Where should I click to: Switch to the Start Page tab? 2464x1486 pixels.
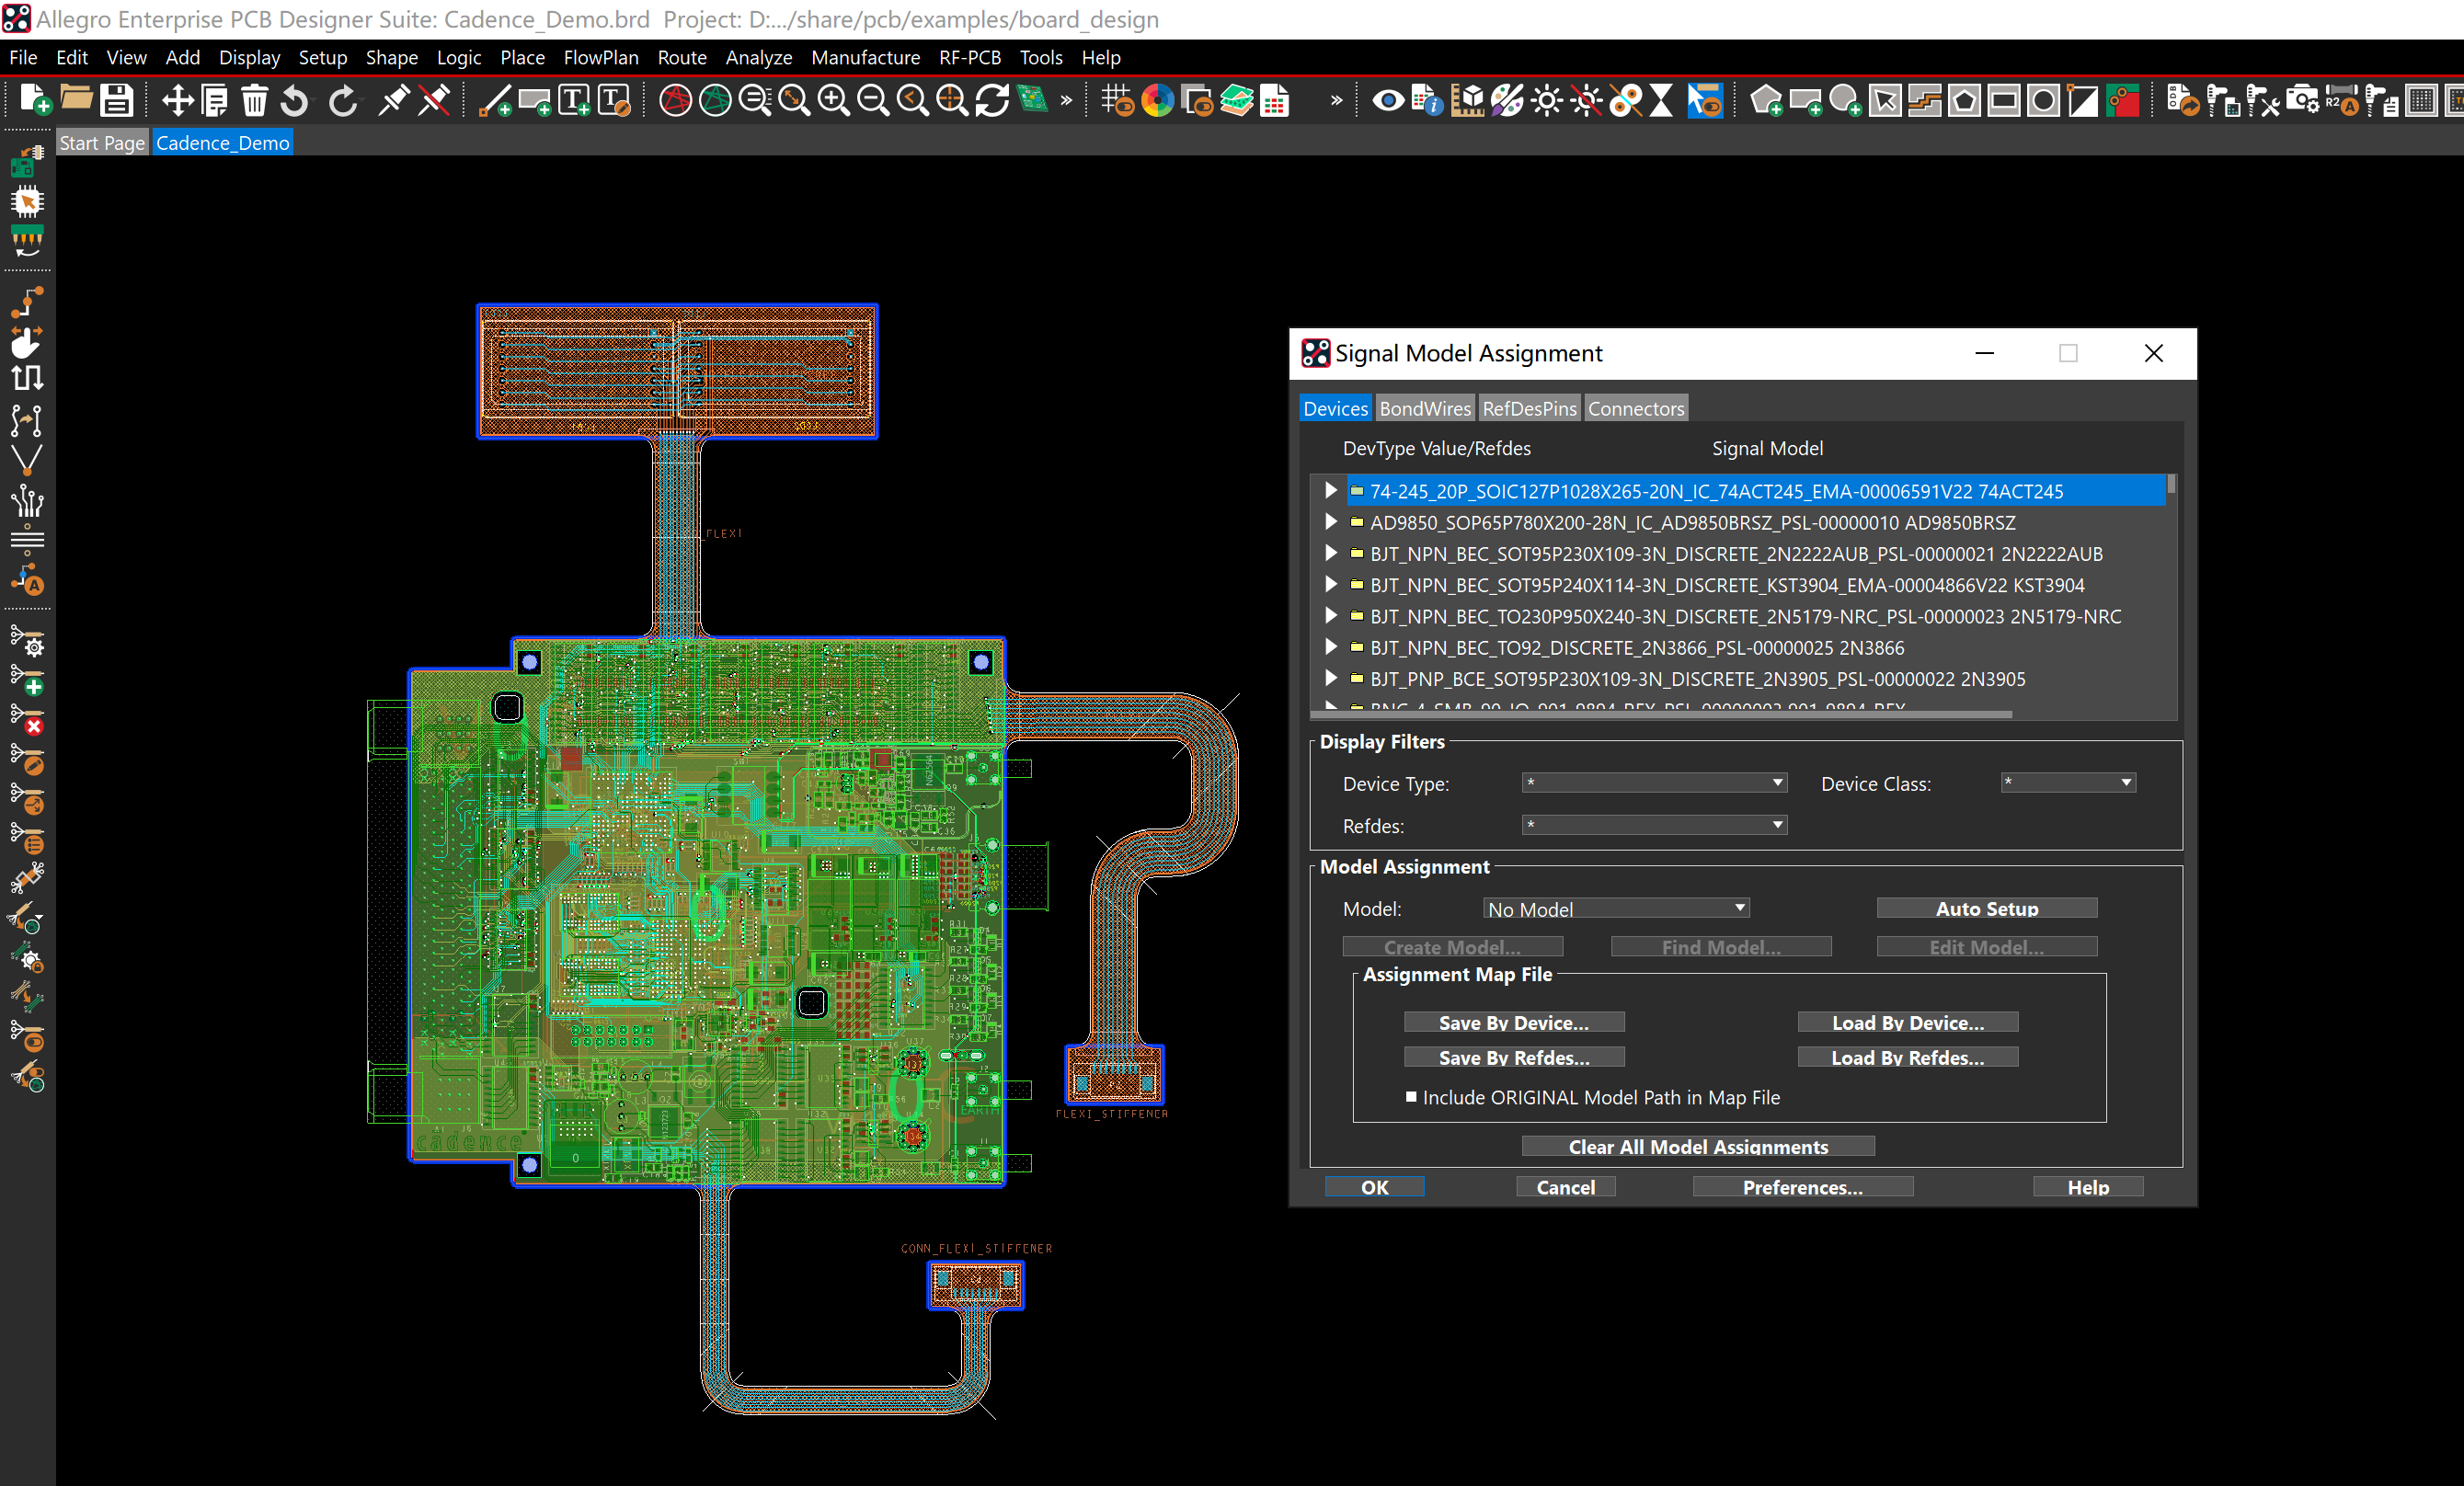[x=102, y=143]
